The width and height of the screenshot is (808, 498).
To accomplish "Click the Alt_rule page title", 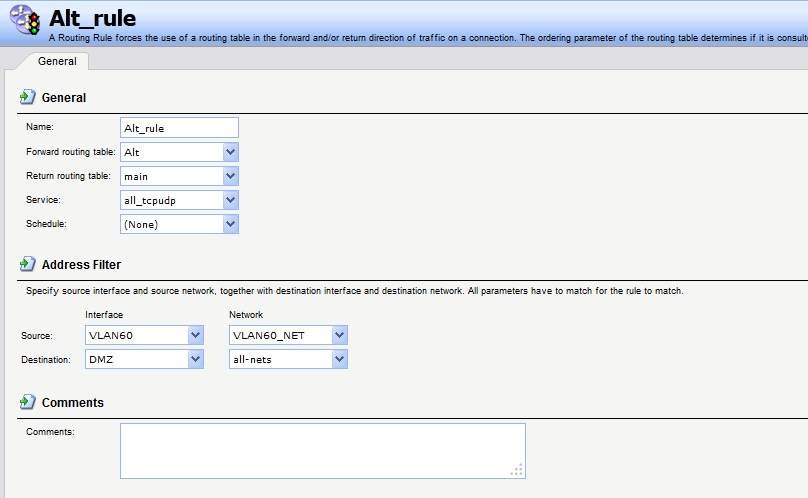I will pyautogui.click(x=92, y=18).
